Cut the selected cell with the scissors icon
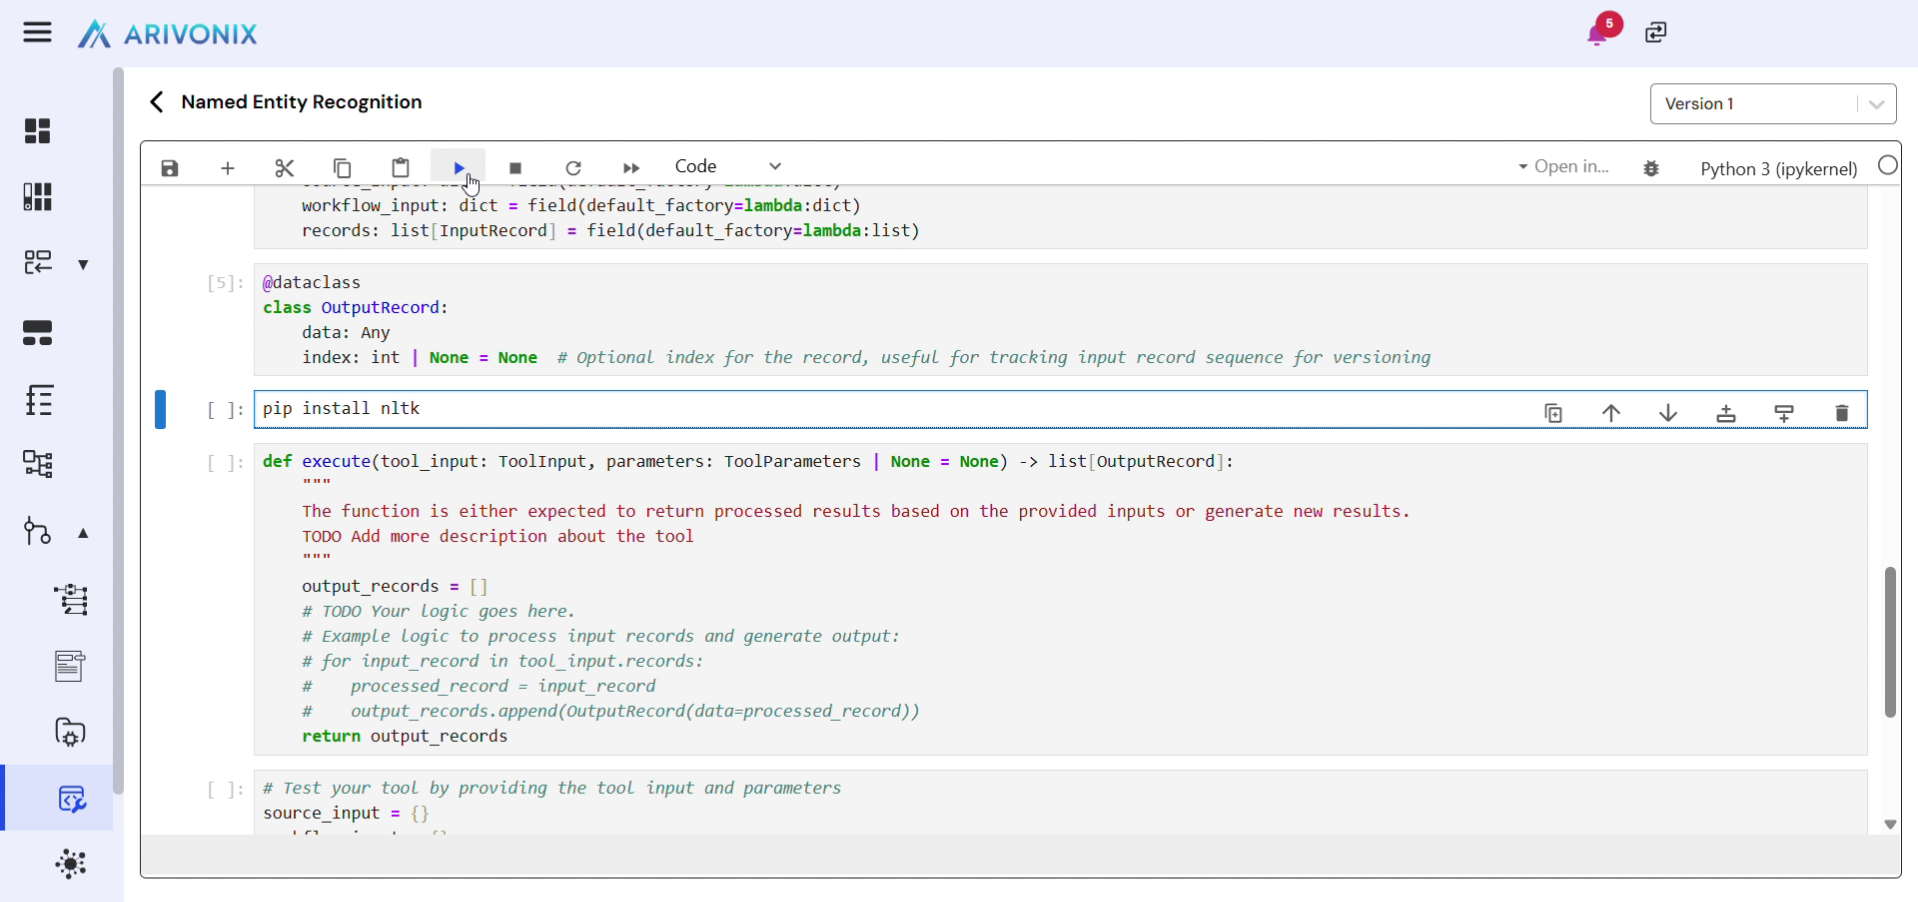 (x=284, y=168)
